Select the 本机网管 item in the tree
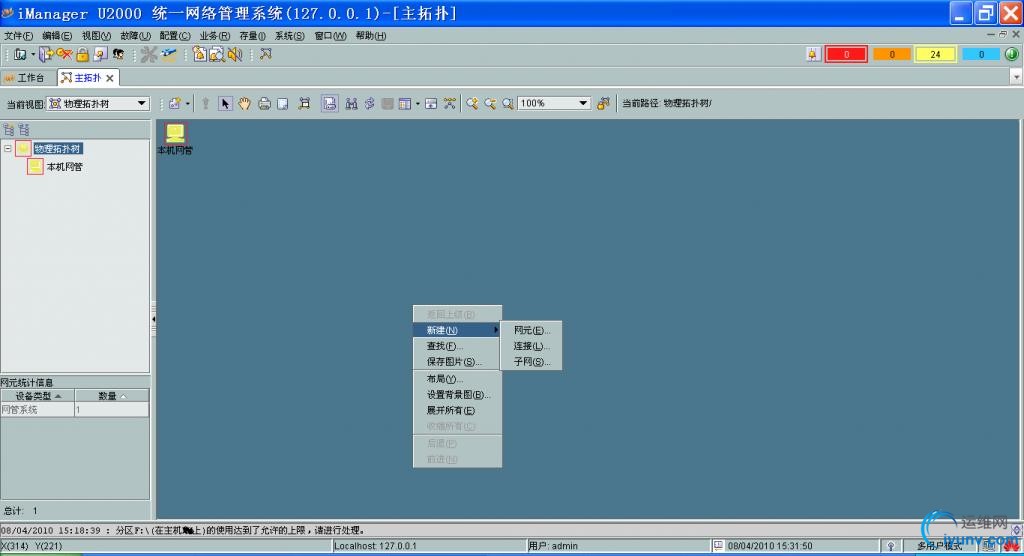Screen dimensions: 1024x556 (64, 167)
